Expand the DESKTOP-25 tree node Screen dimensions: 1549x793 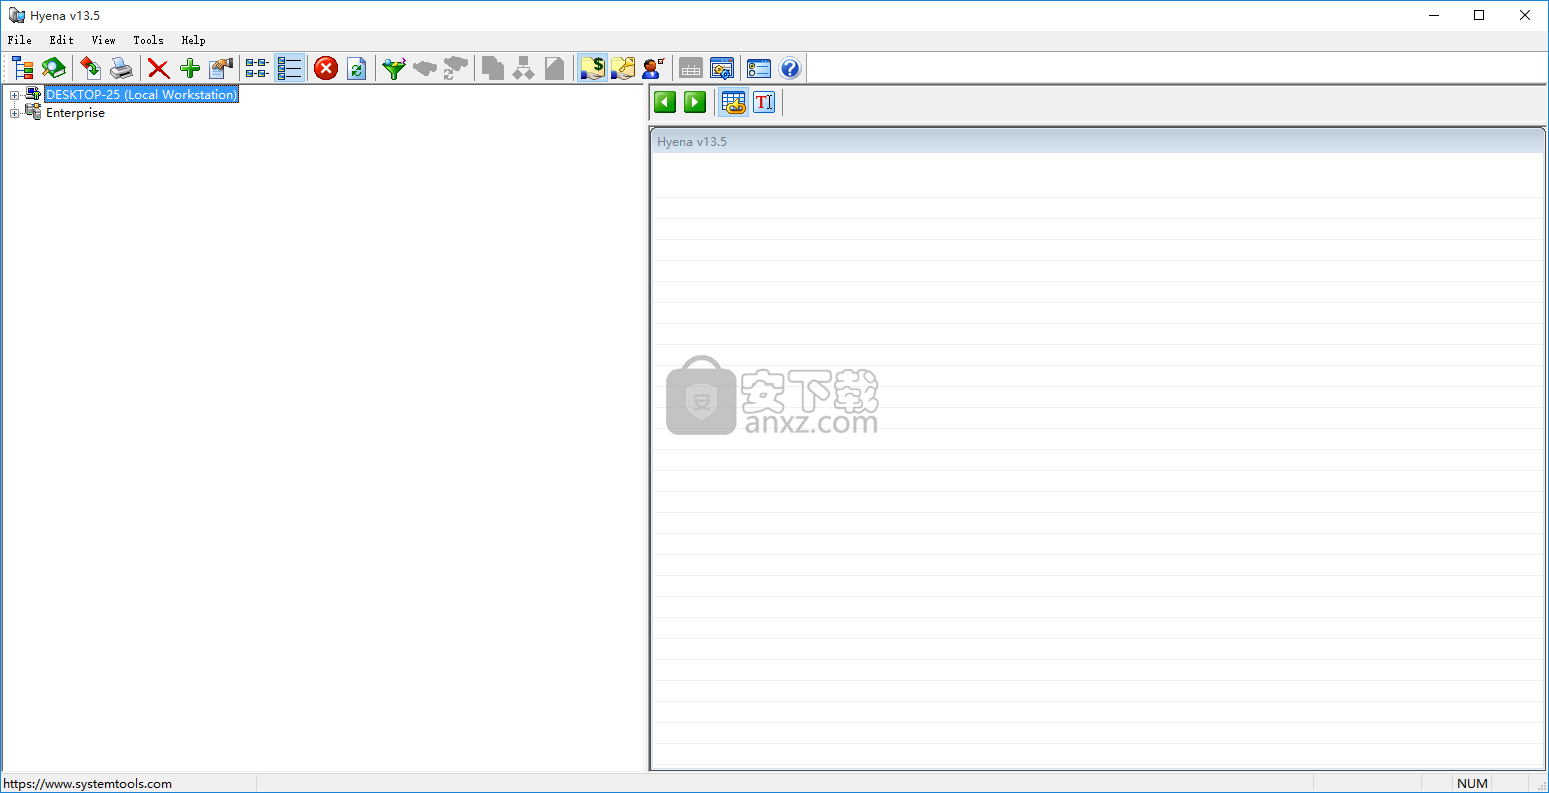14,95
